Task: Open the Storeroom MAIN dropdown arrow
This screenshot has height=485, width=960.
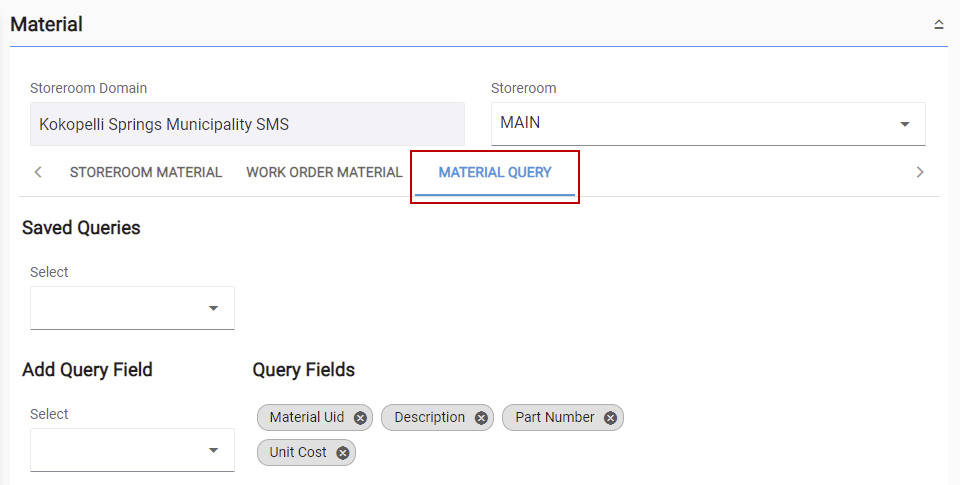Action: [x=904, y=124]
